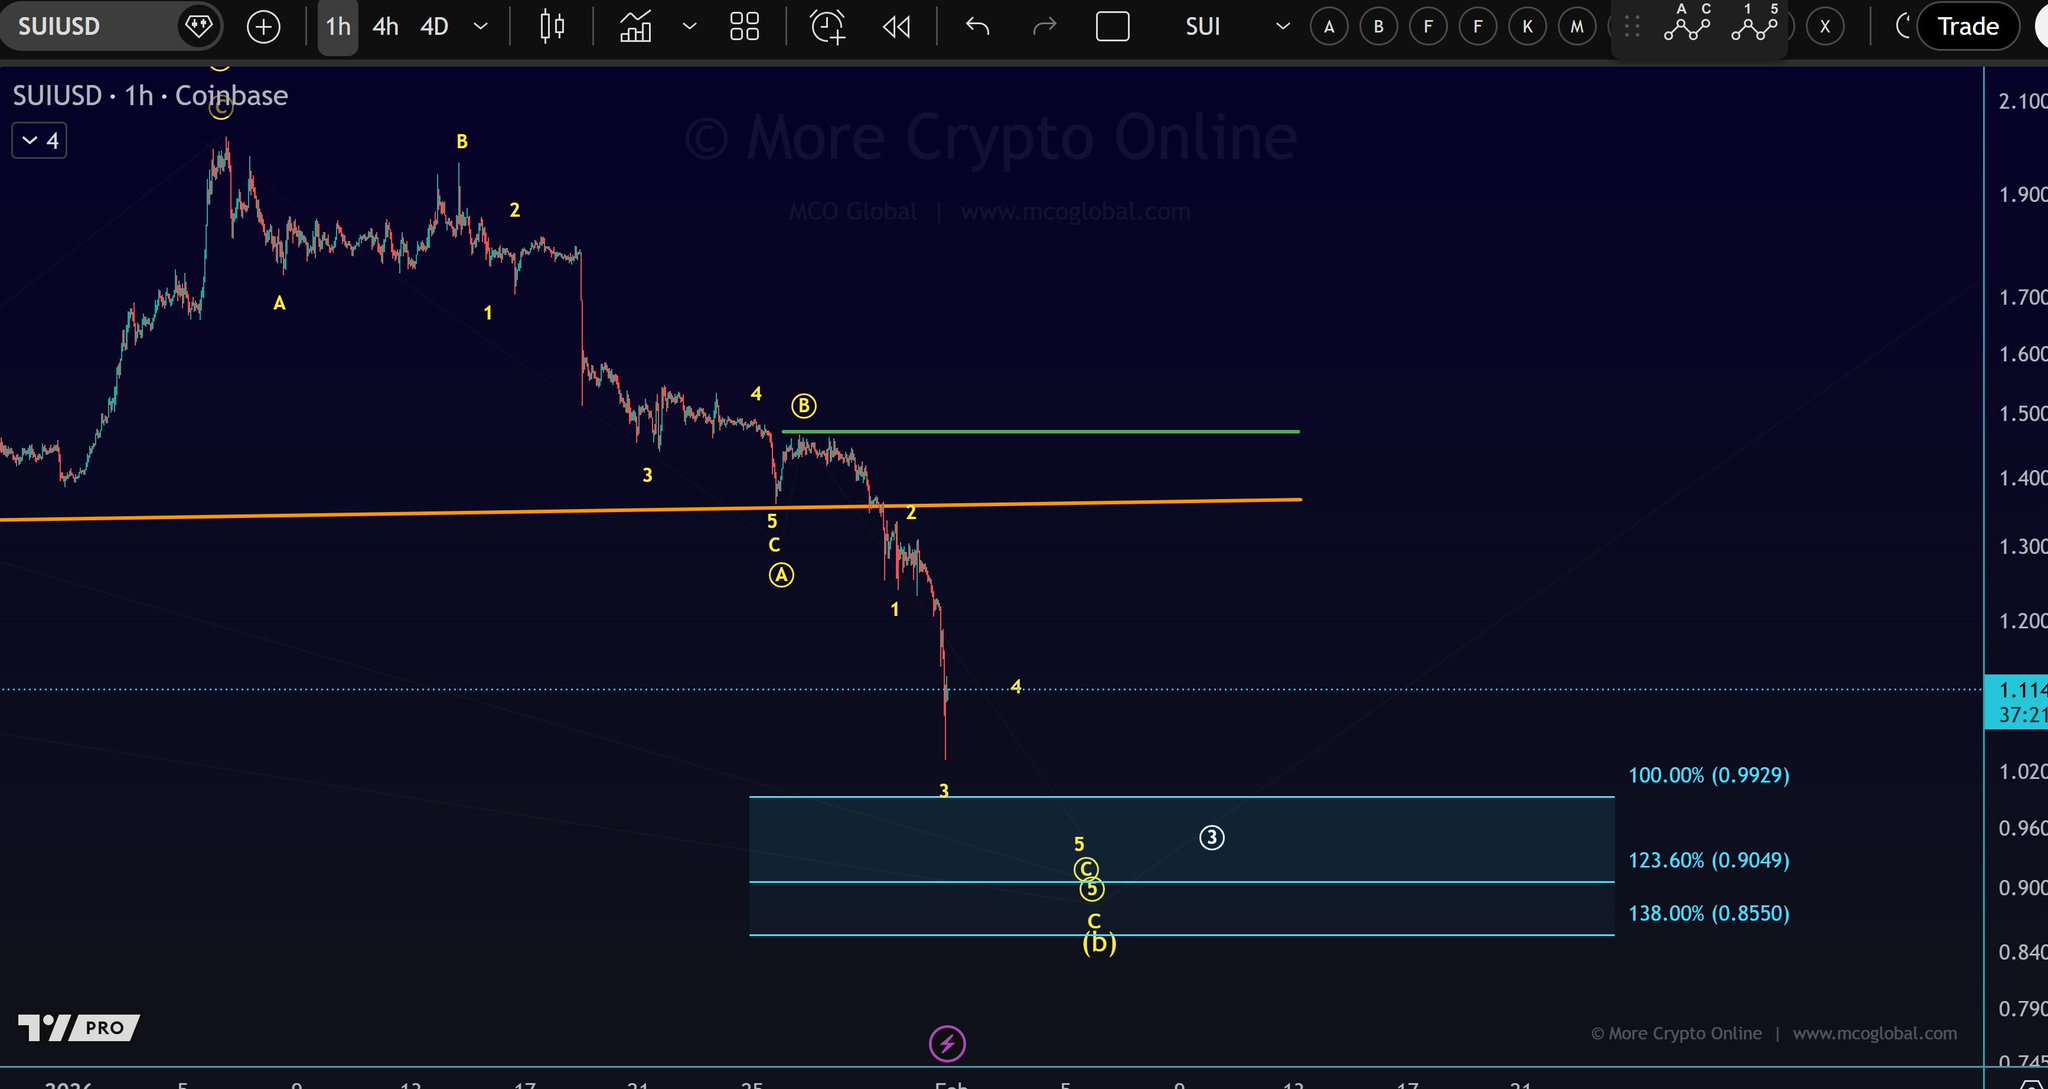Click the rectangle layout setup icon
Screen dimensions: 2048x1089
(1112, 27)
